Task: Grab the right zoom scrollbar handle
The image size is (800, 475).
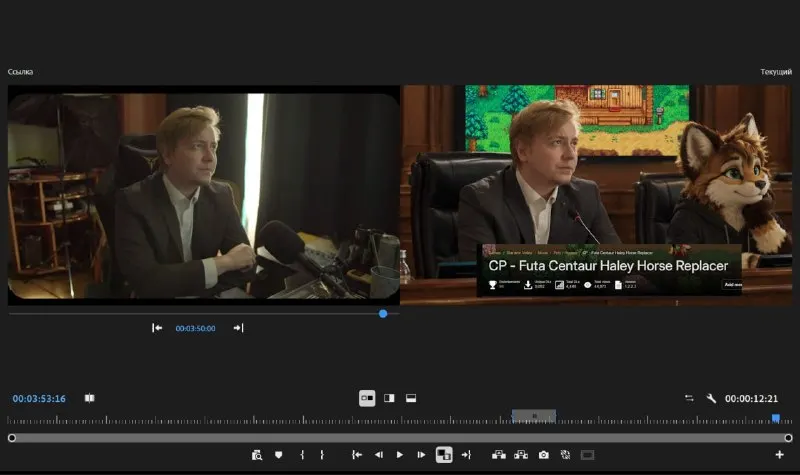Action: pyautogui.click(x=788, y=438)
